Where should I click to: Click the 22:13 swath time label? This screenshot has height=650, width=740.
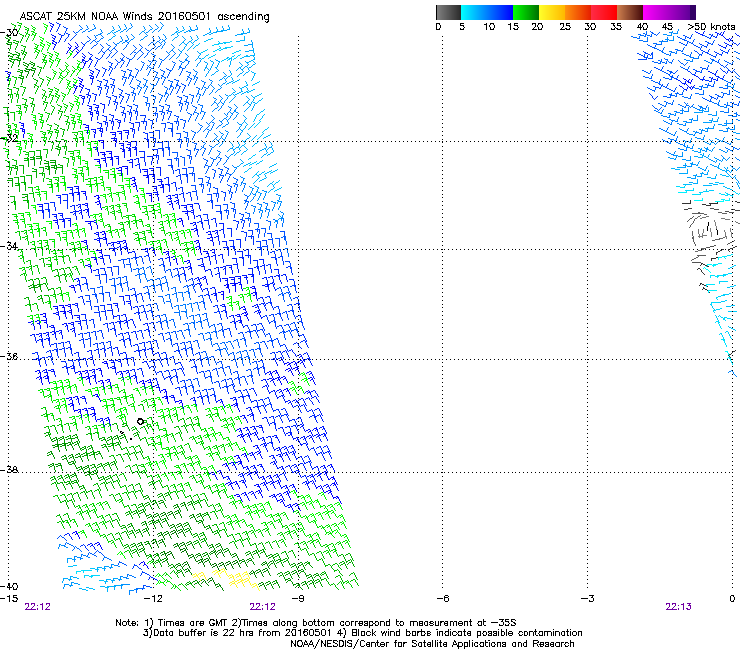click(678, 607)
